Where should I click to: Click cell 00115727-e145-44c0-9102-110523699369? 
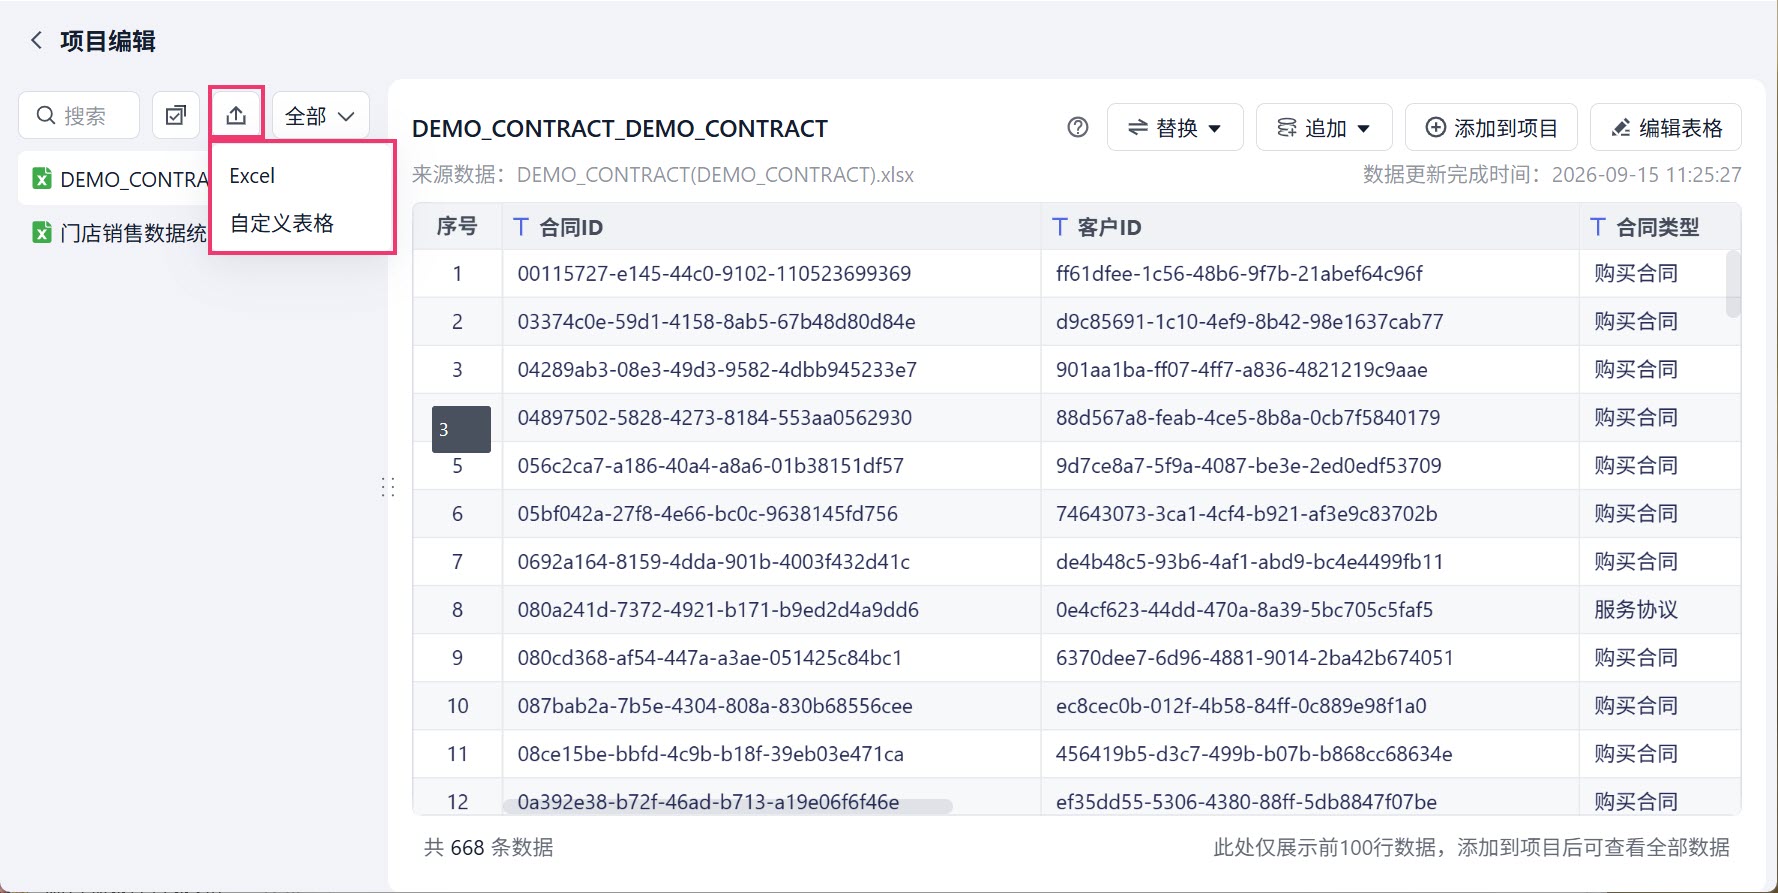tap(771, 273)
